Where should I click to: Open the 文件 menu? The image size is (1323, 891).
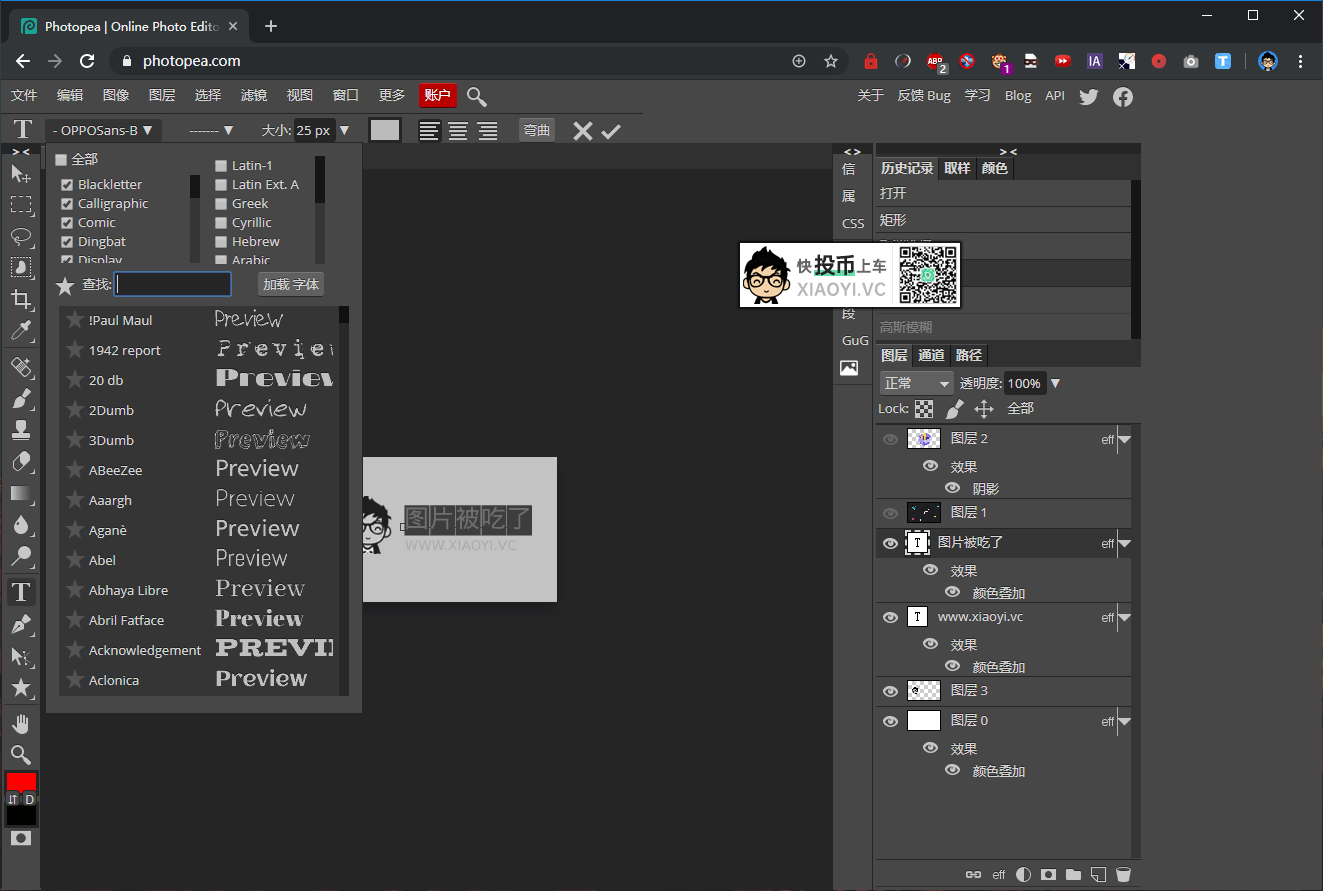(x=24, y=96)
